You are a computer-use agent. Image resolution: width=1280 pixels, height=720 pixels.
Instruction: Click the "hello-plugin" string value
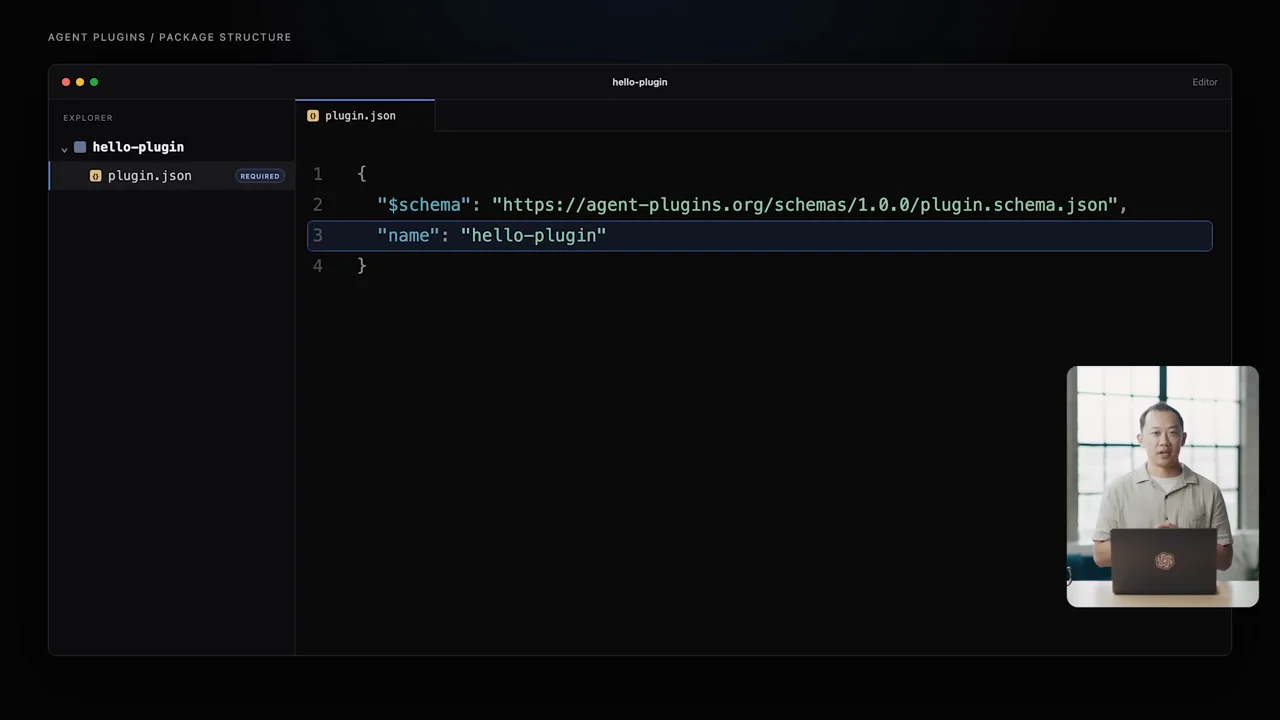click(534, 235)
